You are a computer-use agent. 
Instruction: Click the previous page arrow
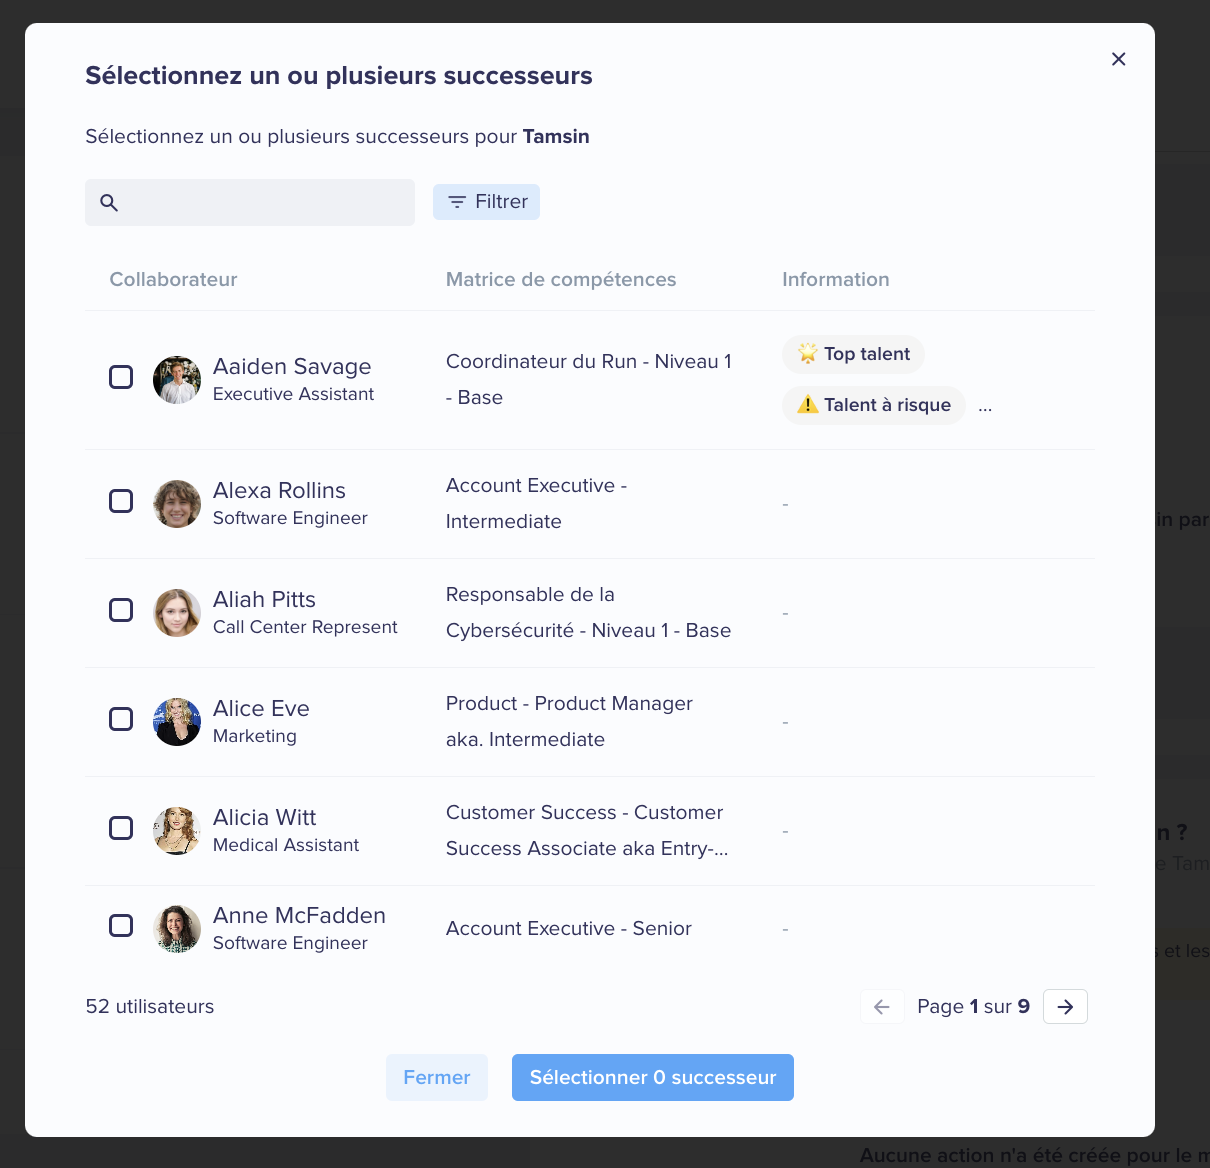[882, 1007]
